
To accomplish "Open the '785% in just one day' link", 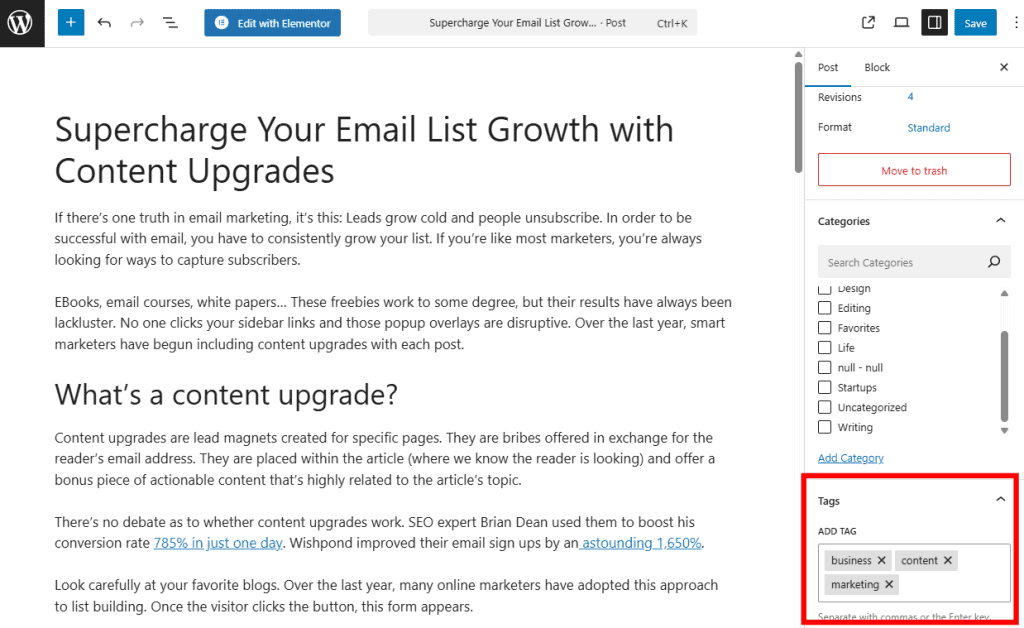I will [x=218, y=543].
